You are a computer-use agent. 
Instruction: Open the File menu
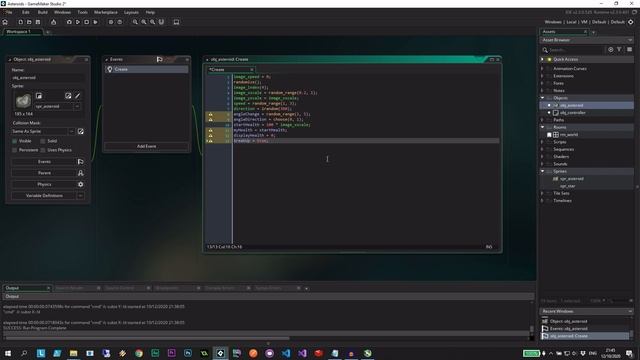click(x=9, y=12)
